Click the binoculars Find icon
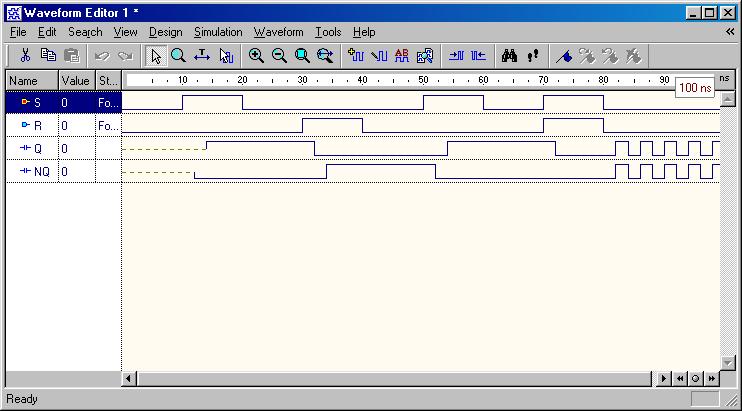This screenshot has width=742, height=411. 509,56
